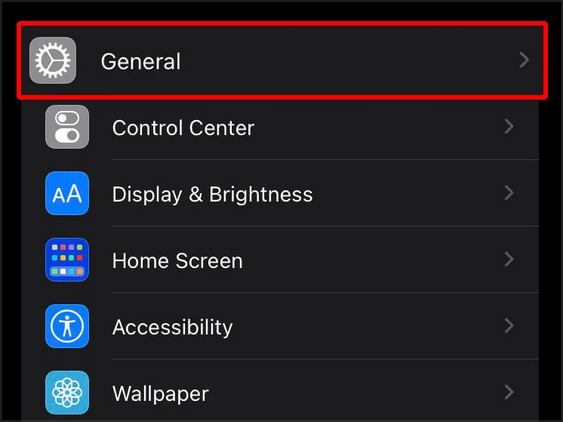Tap the Home Screen grid icon
563x422 pixels.
[x=67, y=260]
